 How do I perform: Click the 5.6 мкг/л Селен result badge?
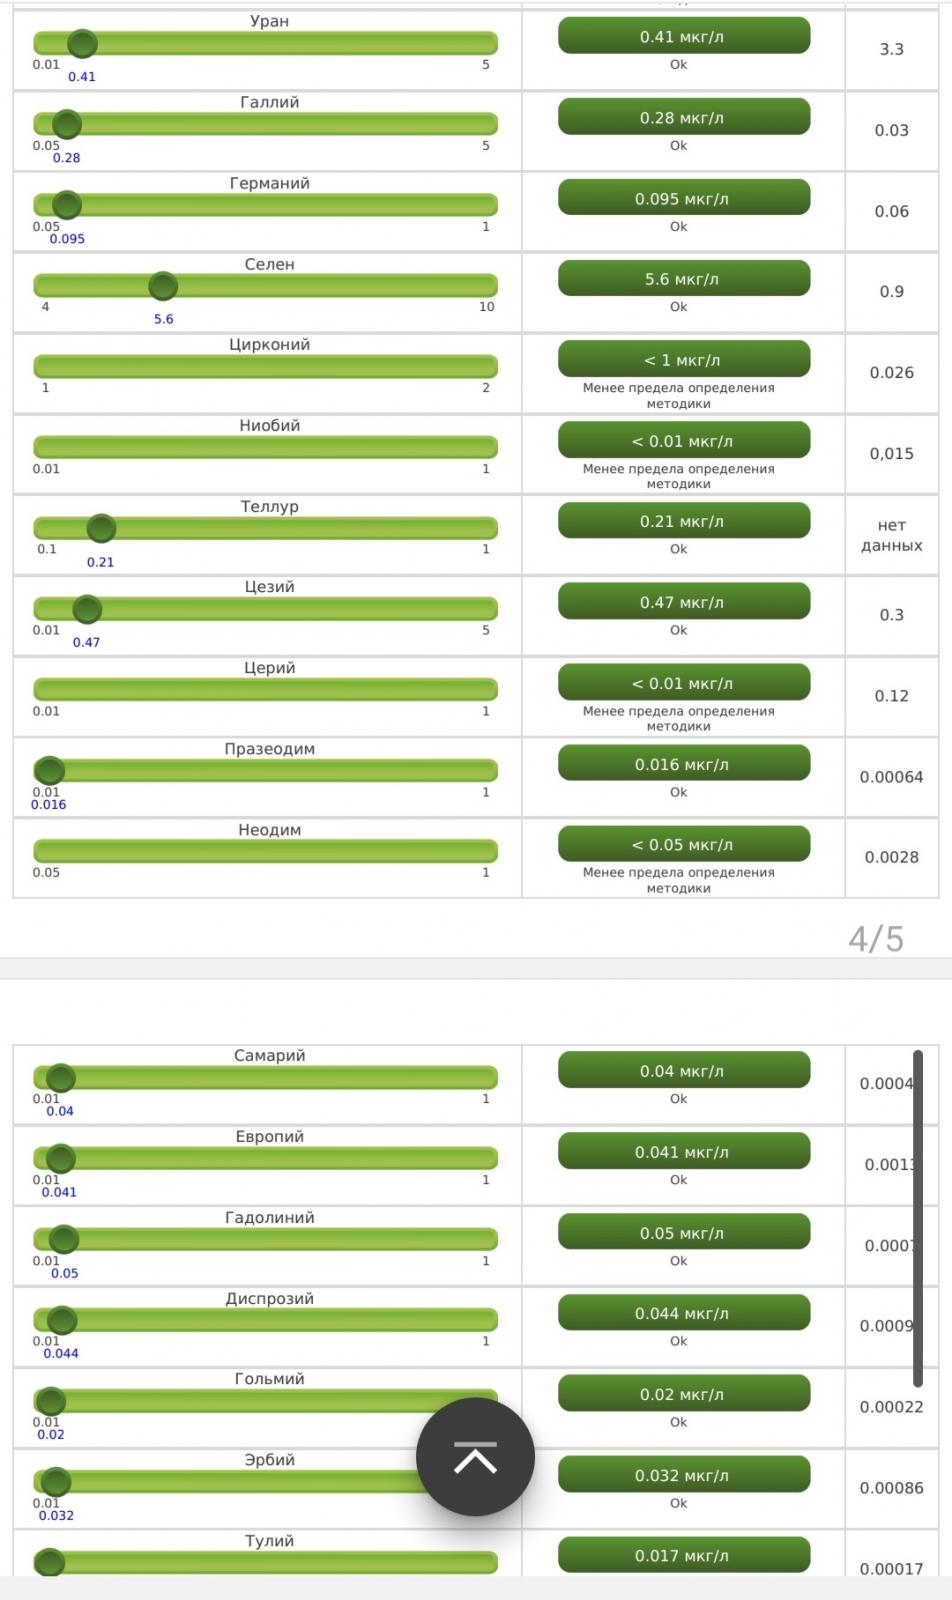point(683,279)
